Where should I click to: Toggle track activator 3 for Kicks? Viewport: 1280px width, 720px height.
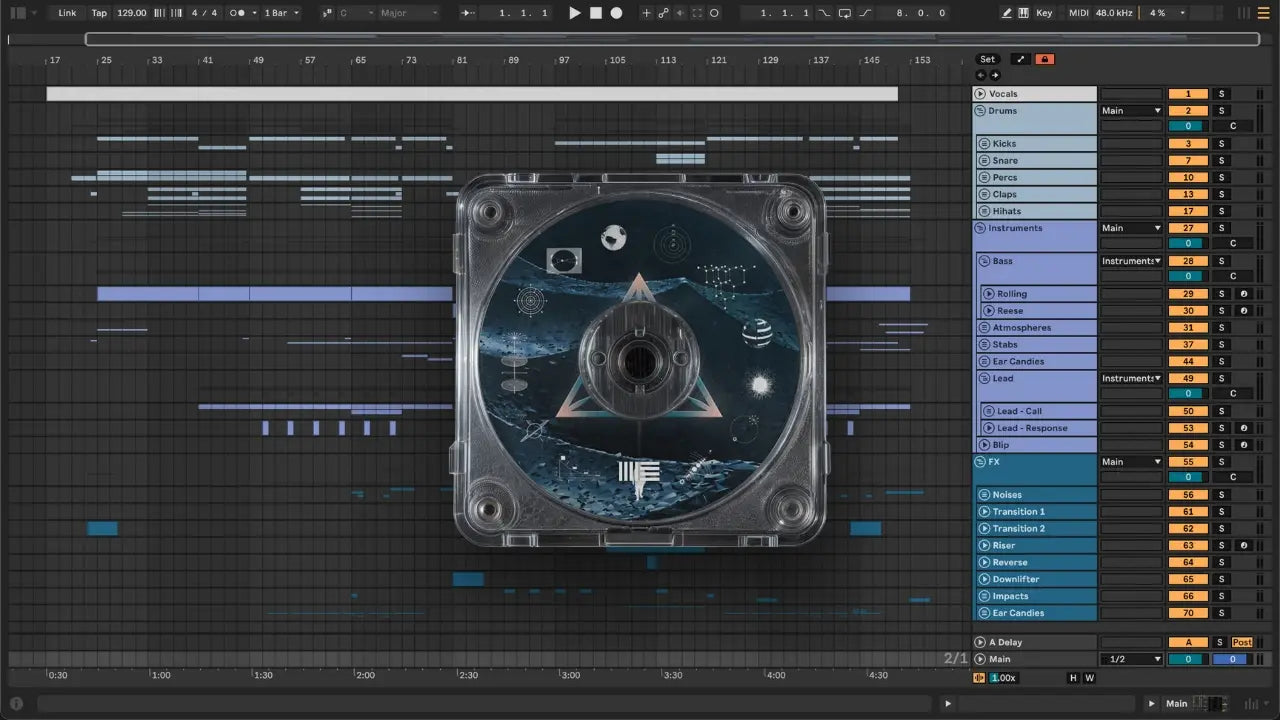1188,144
